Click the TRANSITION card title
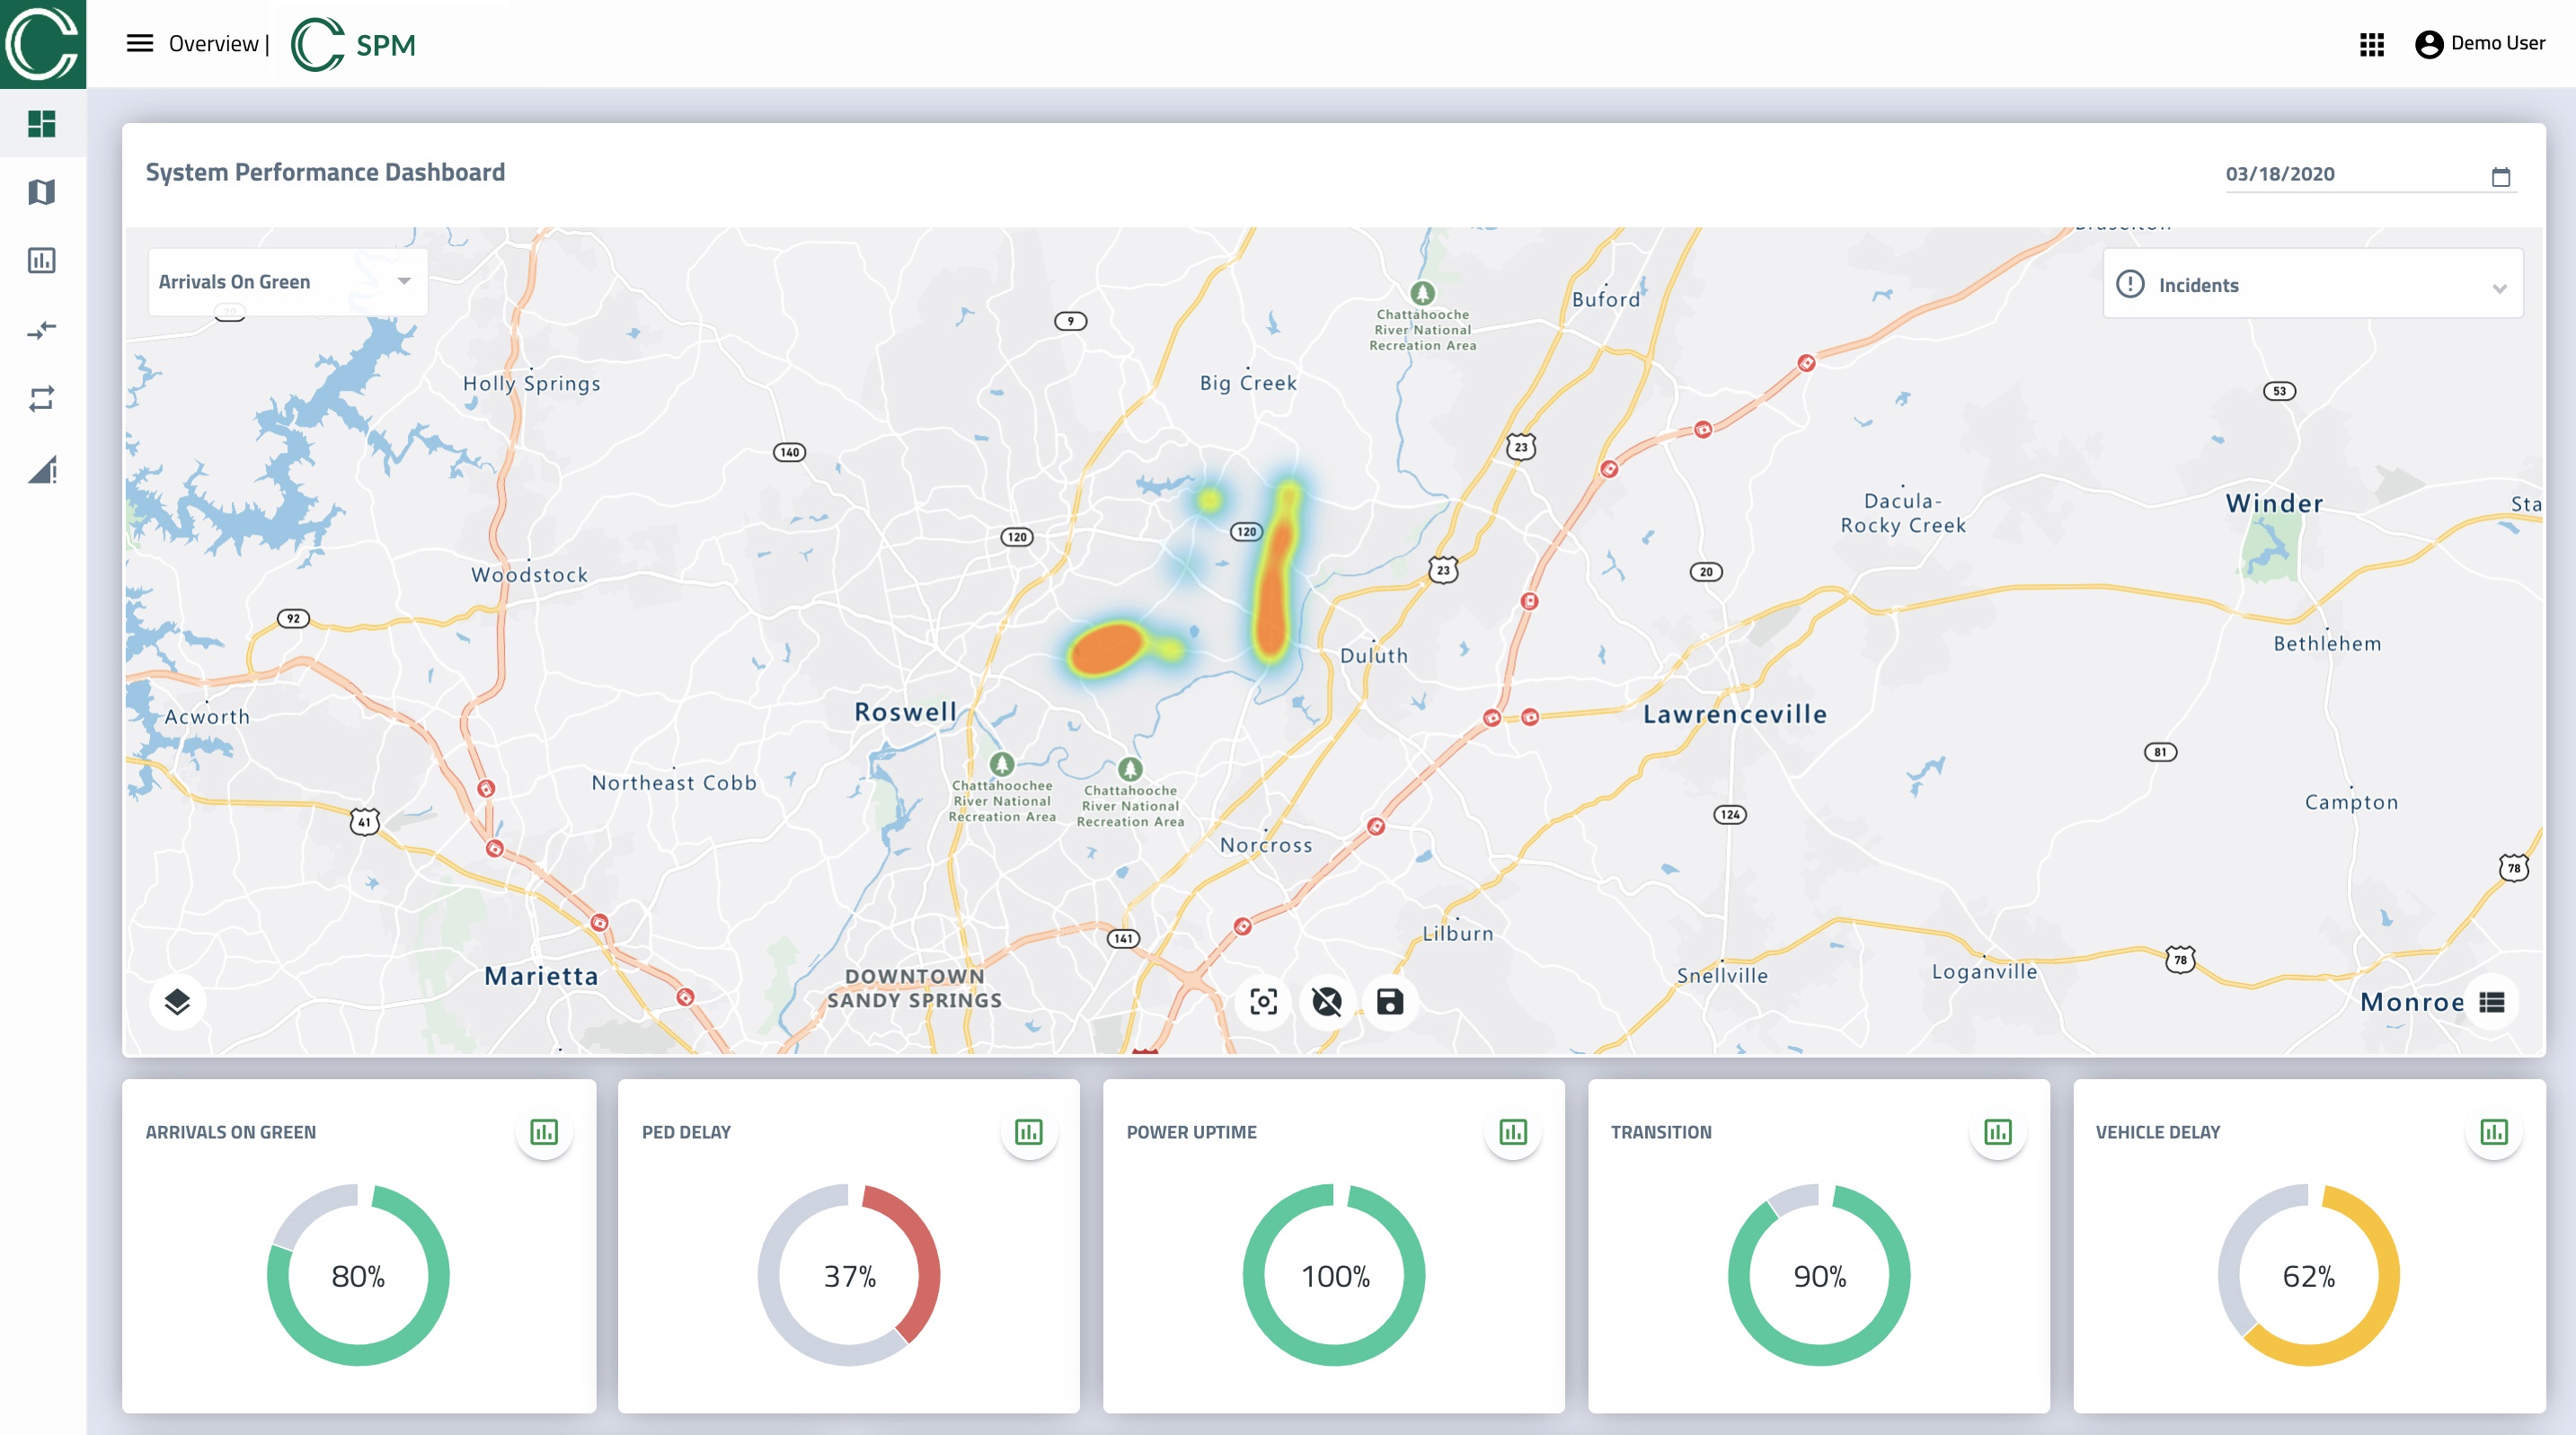 pos(1660,1132)
